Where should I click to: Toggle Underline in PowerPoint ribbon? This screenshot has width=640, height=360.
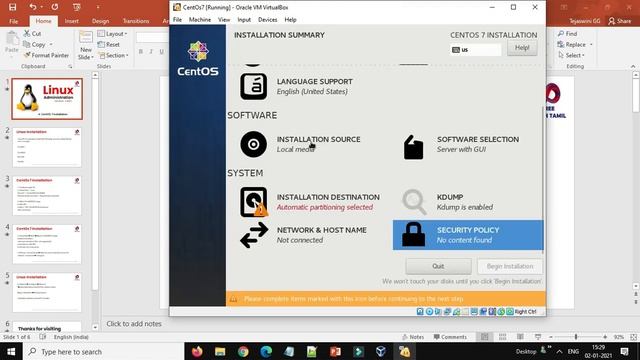pos(162,51)
